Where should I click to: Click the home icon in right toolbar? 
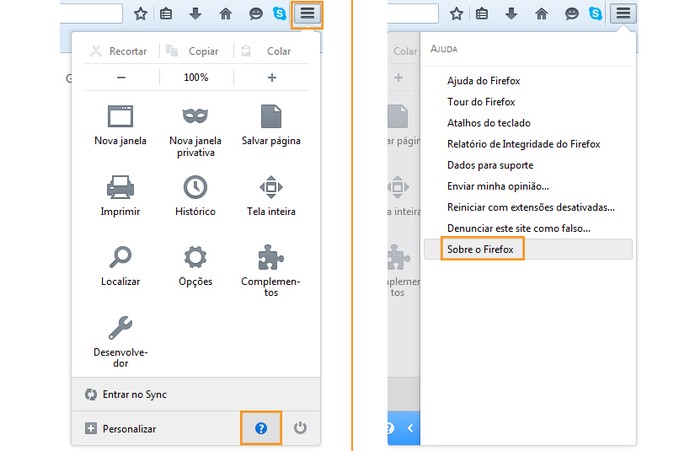pyautogui.click(x=541, y=14)
